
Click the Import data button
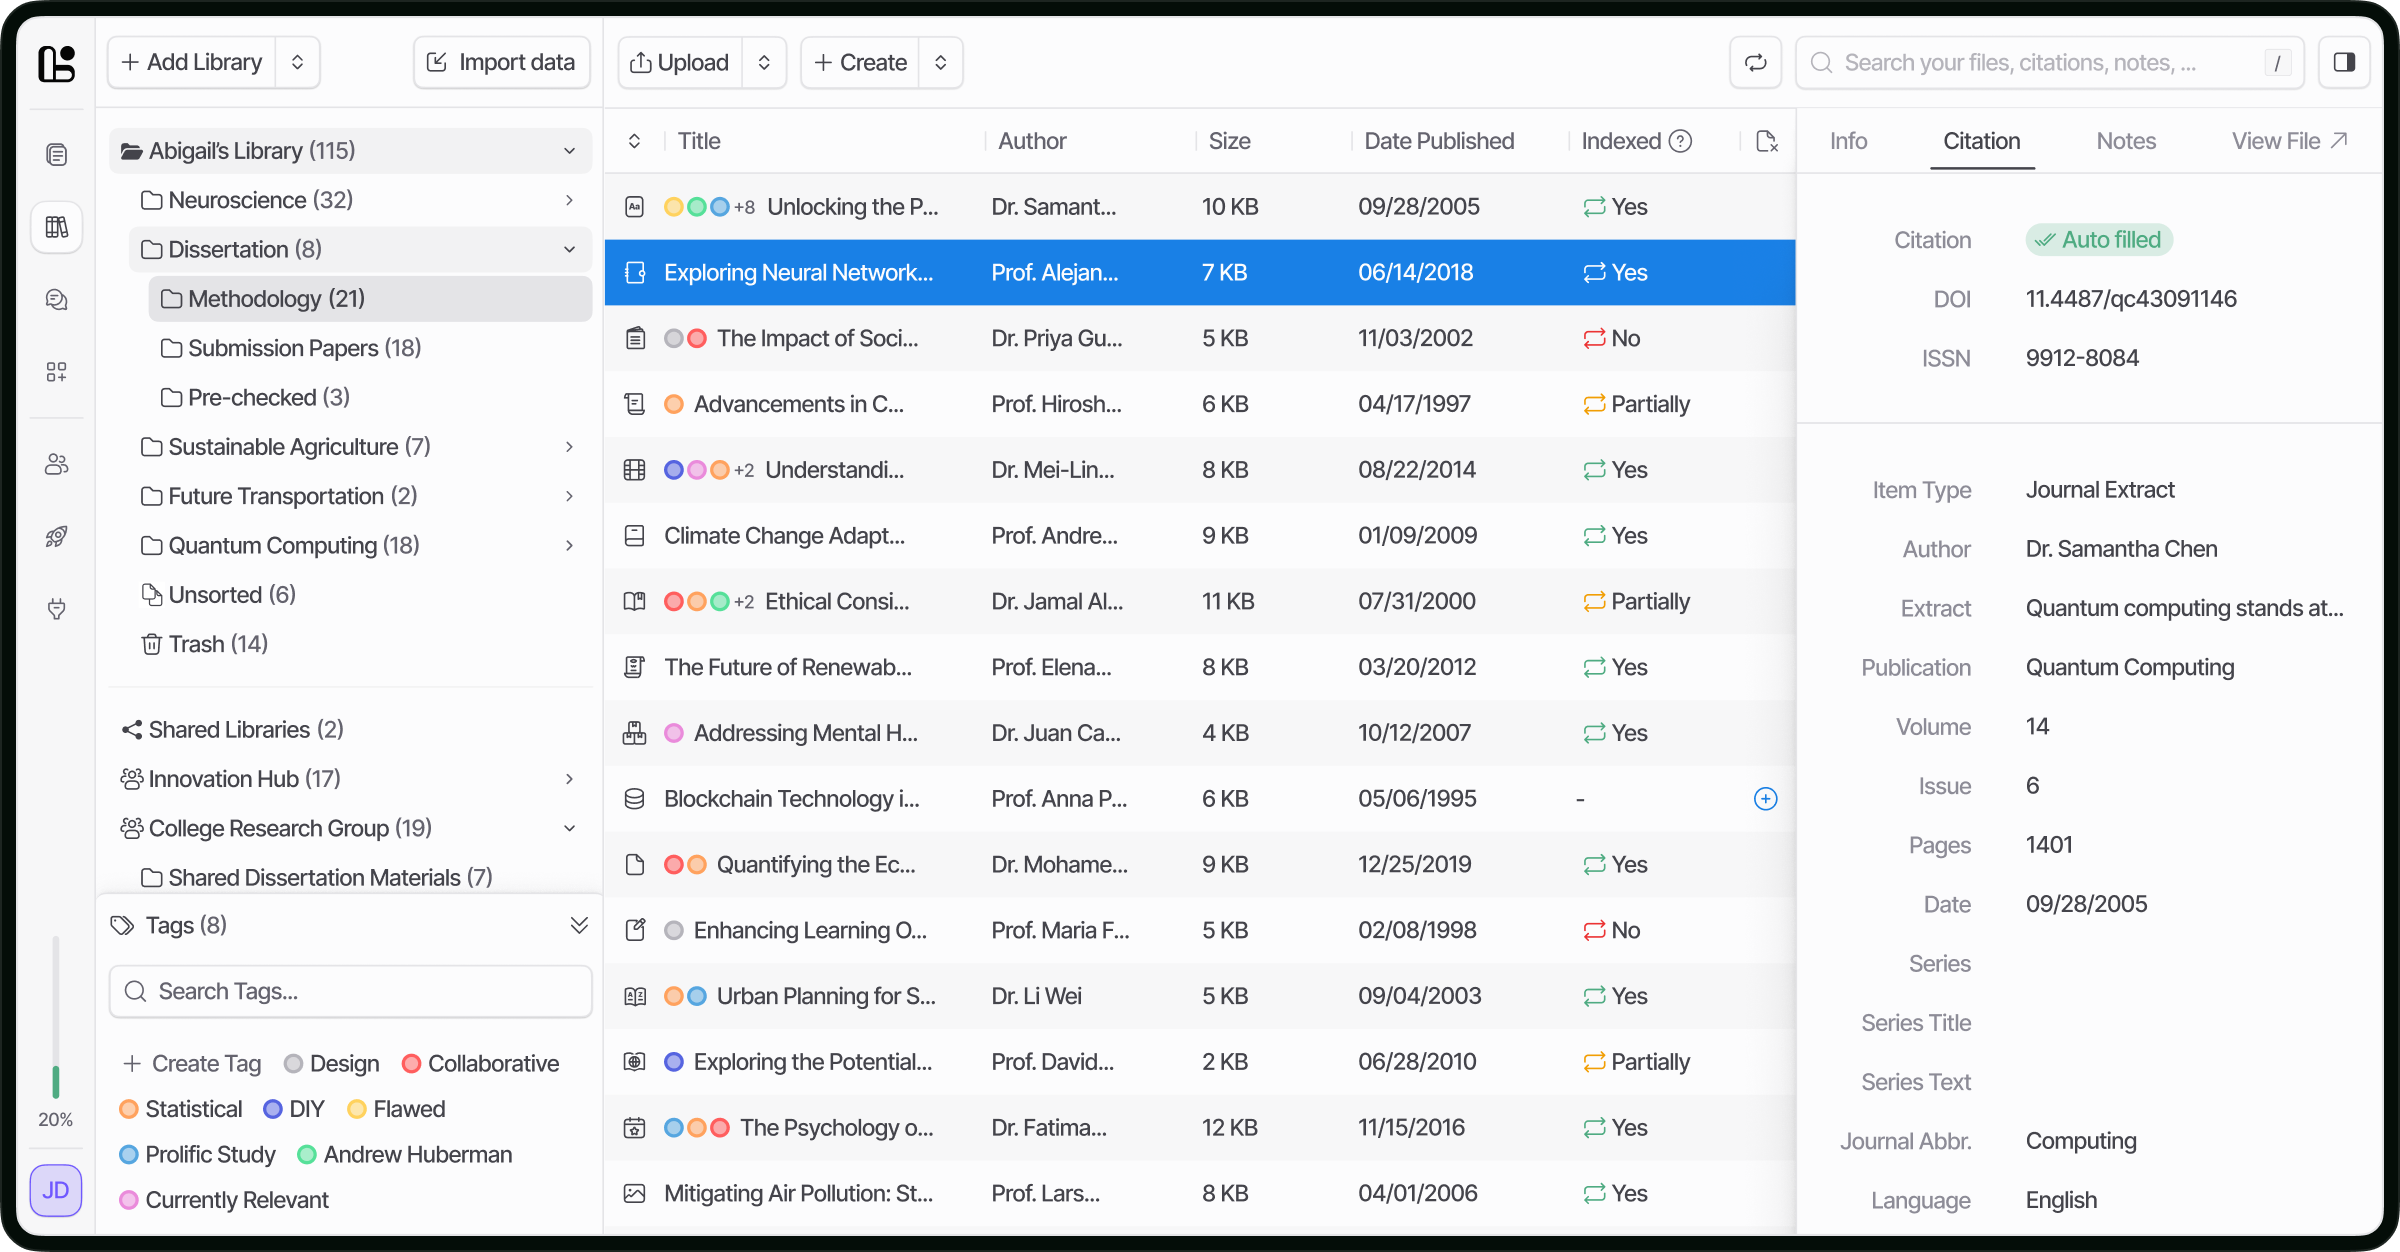click(501, 62)
